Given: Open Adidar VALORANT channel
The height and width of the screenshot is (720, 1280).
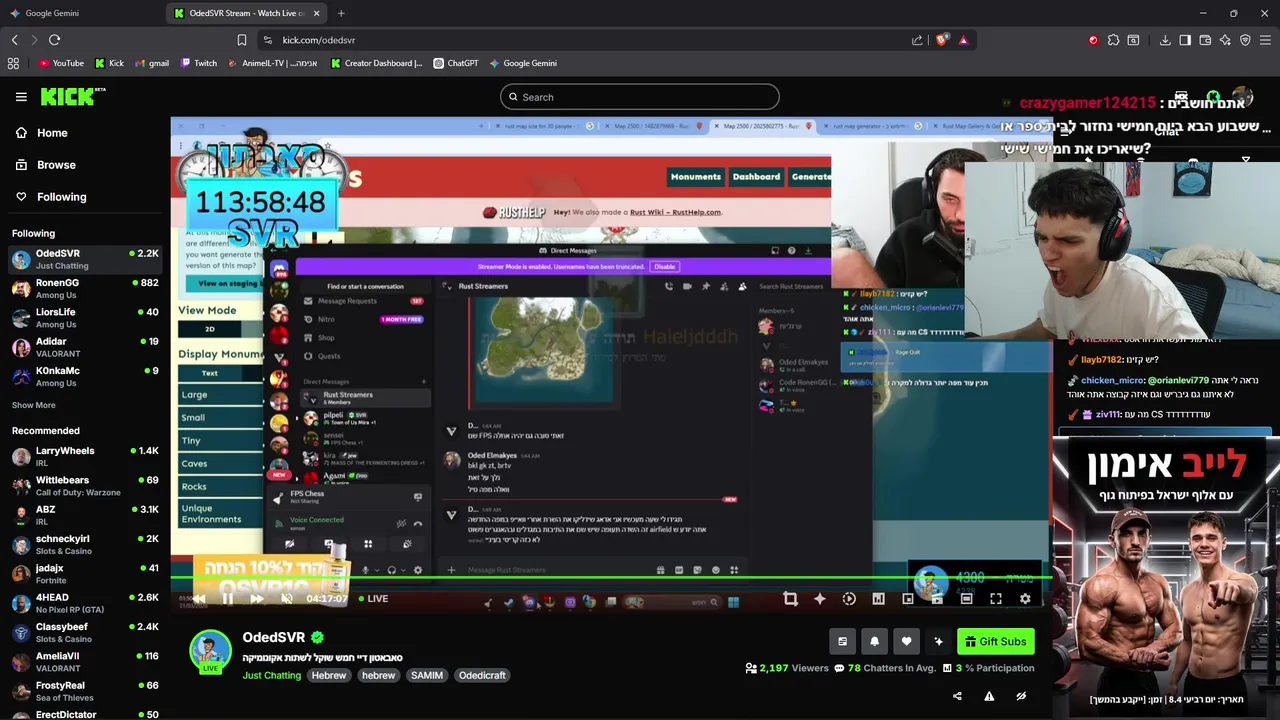Looking at the screenshot, I should pos(84,347).
